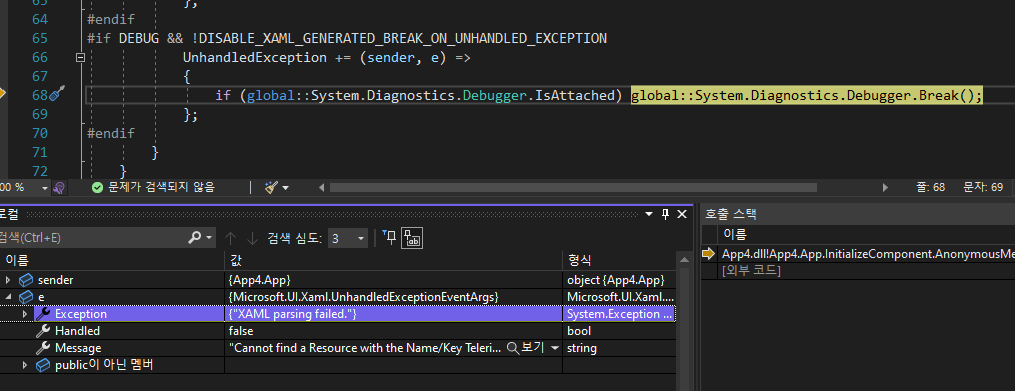Open the Locals window options dropdown arrow
The image size is (1015, 391).
coord(650,214)
